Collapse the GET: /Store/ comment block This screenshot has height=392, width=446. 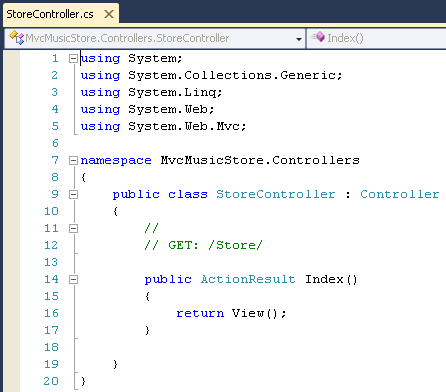pyautogui.click(x=73, y=228)
